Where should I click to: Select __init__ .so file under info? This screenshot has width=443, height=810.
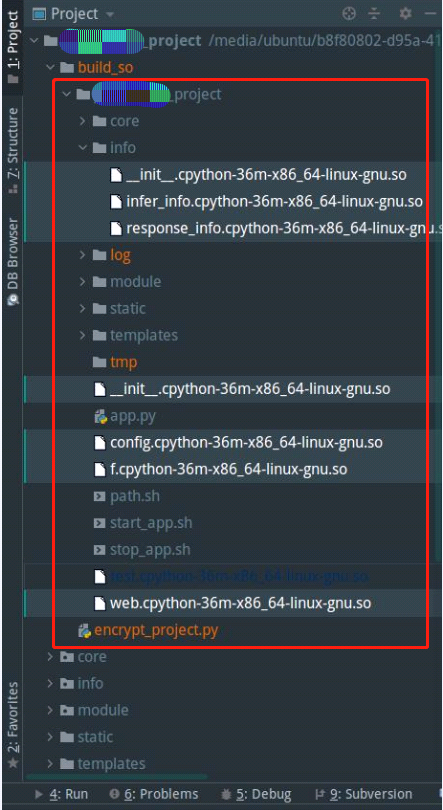pos(266,175)
